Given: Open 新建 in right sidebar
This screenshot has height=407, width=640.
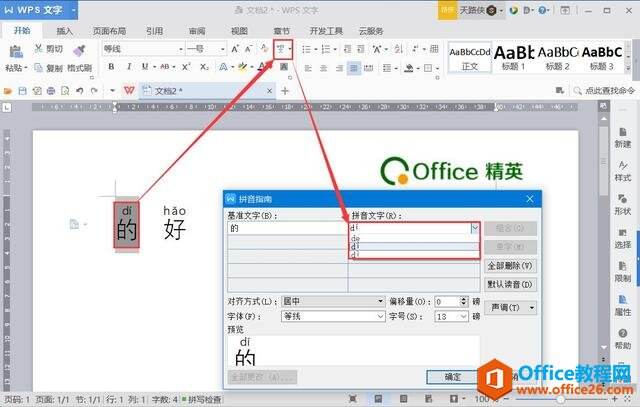Looking at the screenshot, I should tap(622, 138).
